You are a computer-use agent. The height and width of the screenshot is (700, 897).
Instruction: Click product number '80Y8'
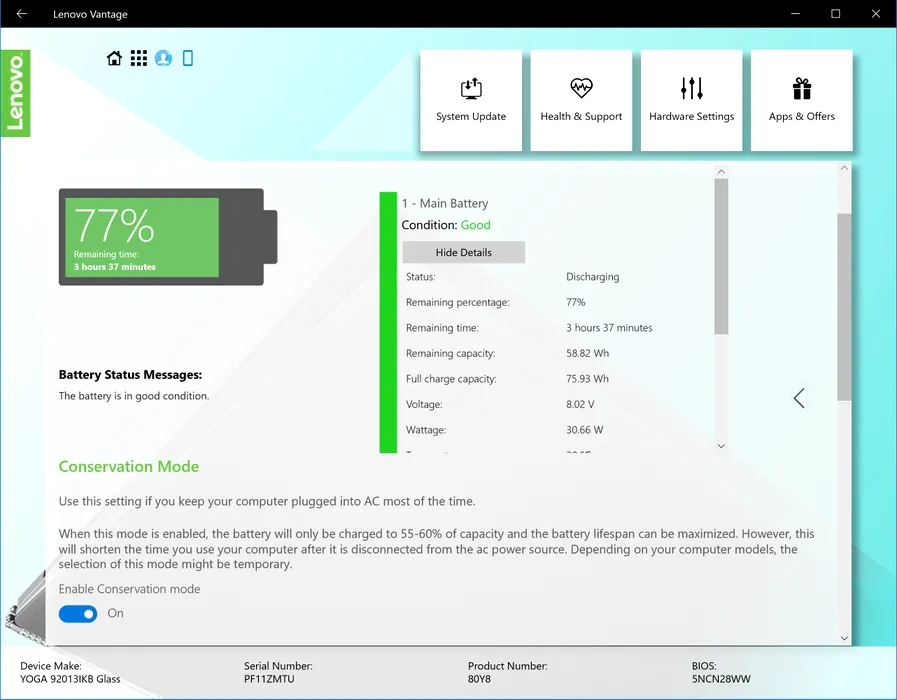point(479,679)
